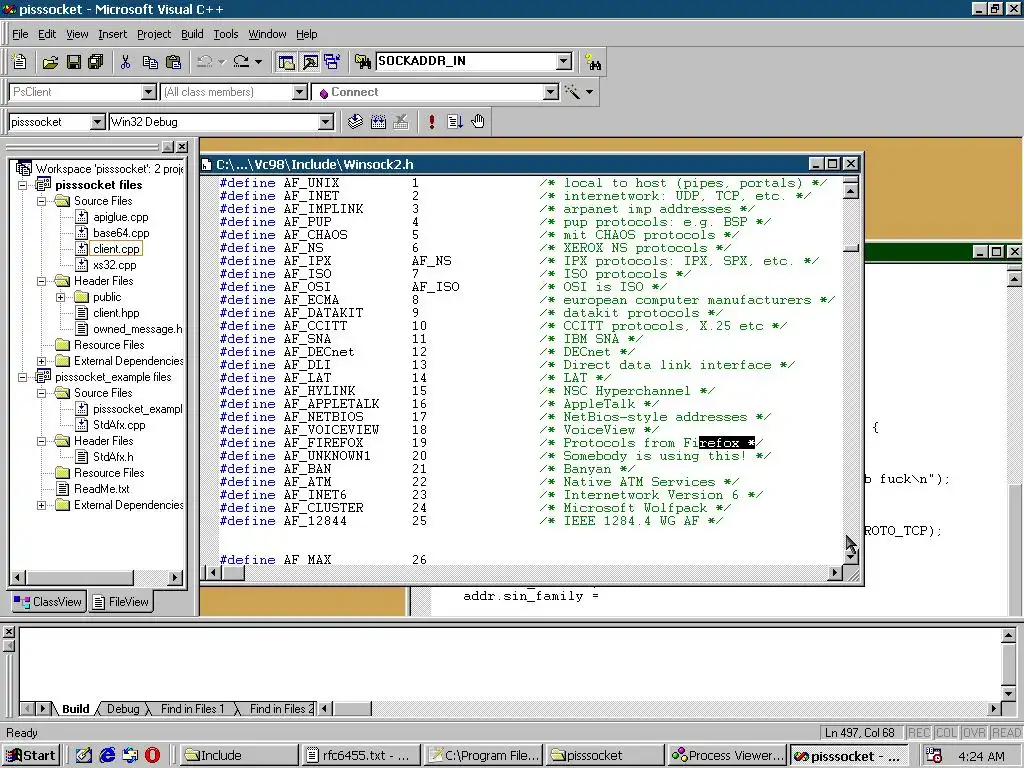The image size is (1024, 768).
Task: Select apiglue.cpp in file tree
Action: pos(120,217)
